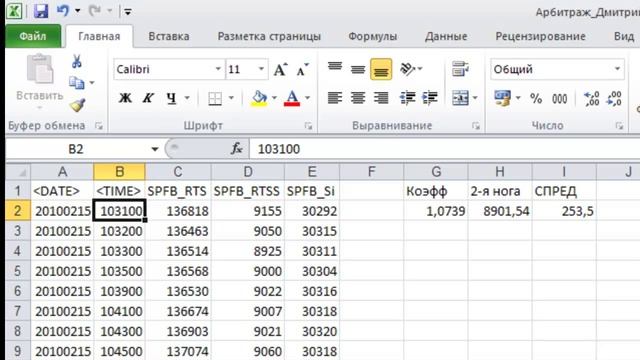Open the Шрифт dialog launcher
This screenshot has height=360, width=640.
(x=309, y=126)
